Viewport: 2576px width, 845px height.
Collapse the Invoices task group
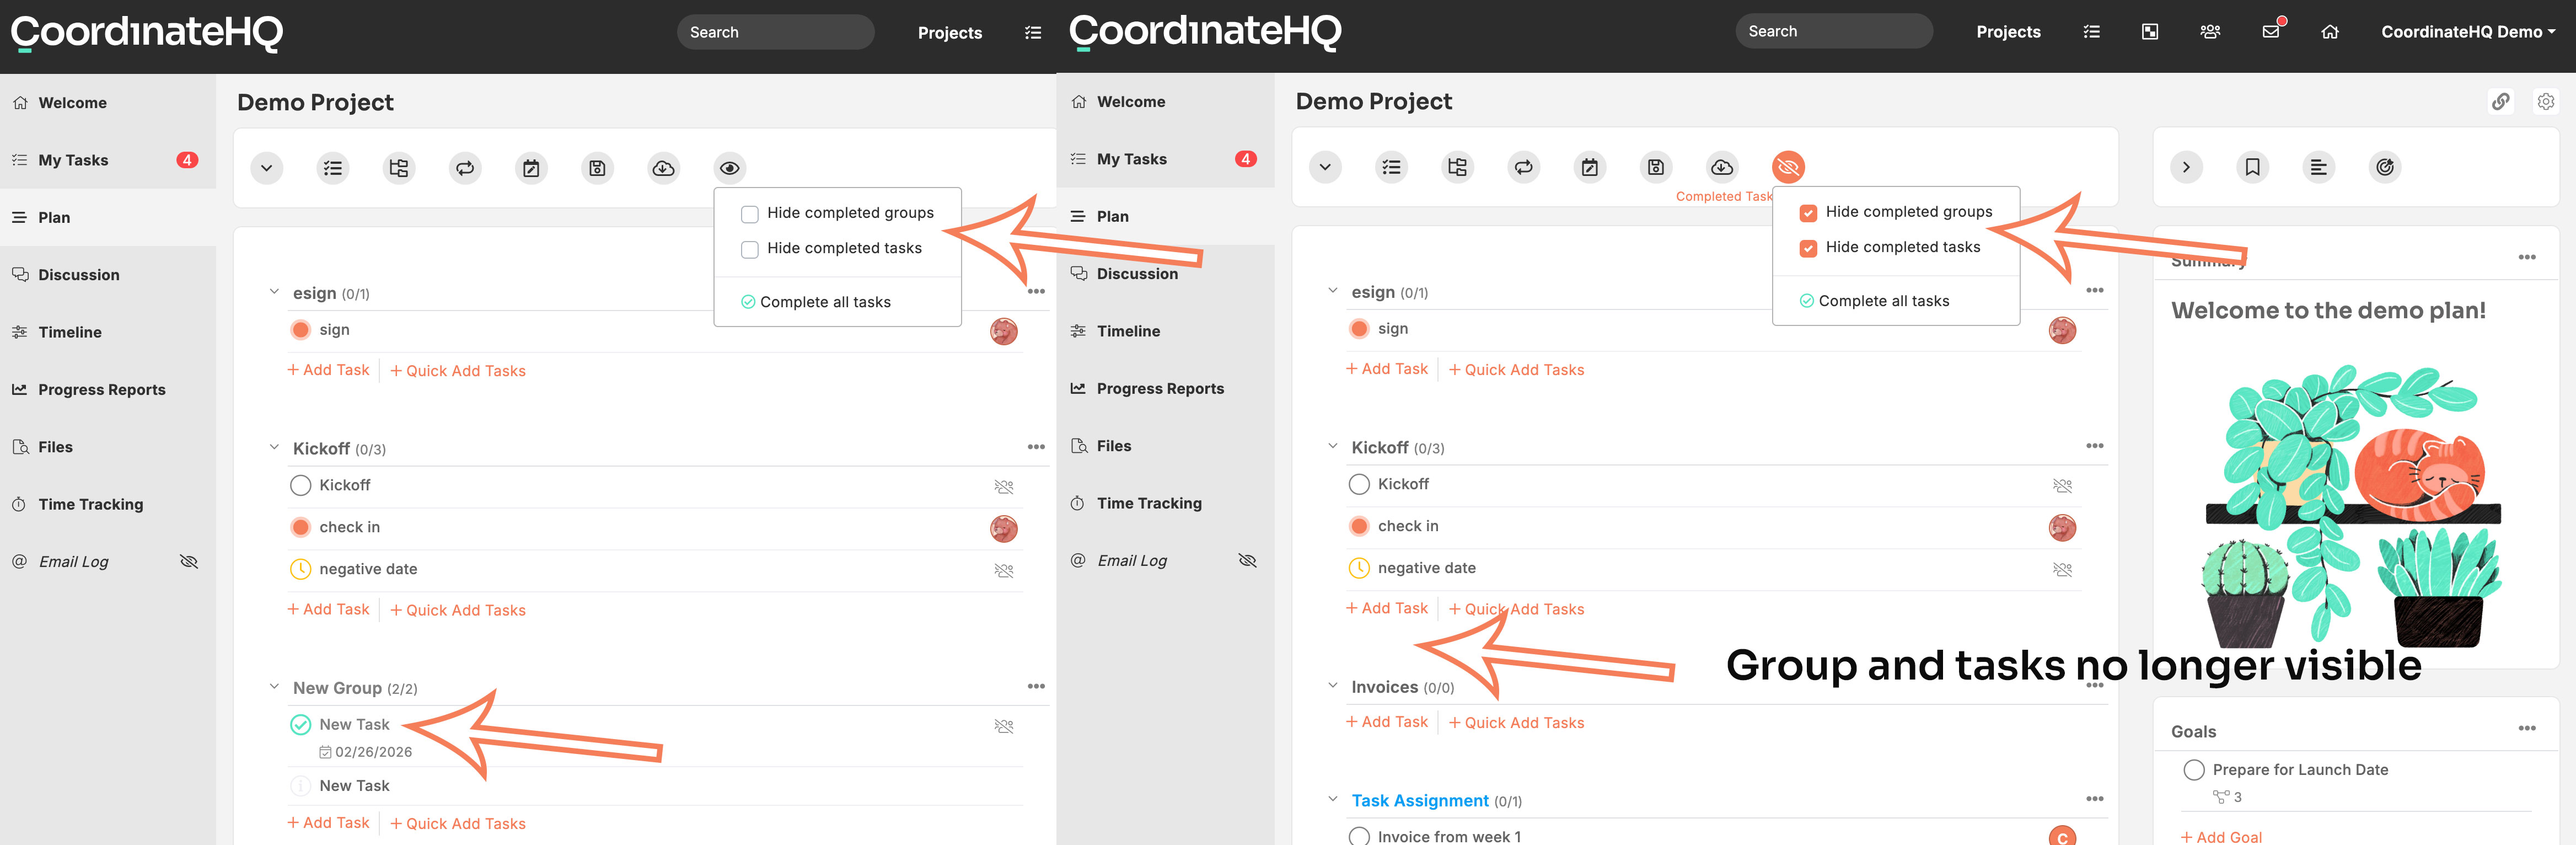[x=1332, y=686]
